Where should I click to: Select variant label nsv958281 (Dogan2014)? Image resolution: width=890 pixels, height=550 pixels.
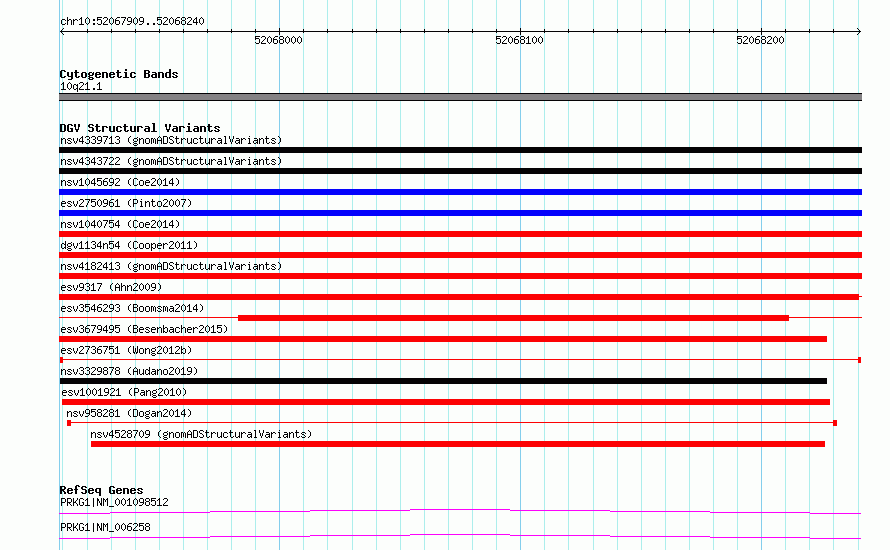(129, 413)
